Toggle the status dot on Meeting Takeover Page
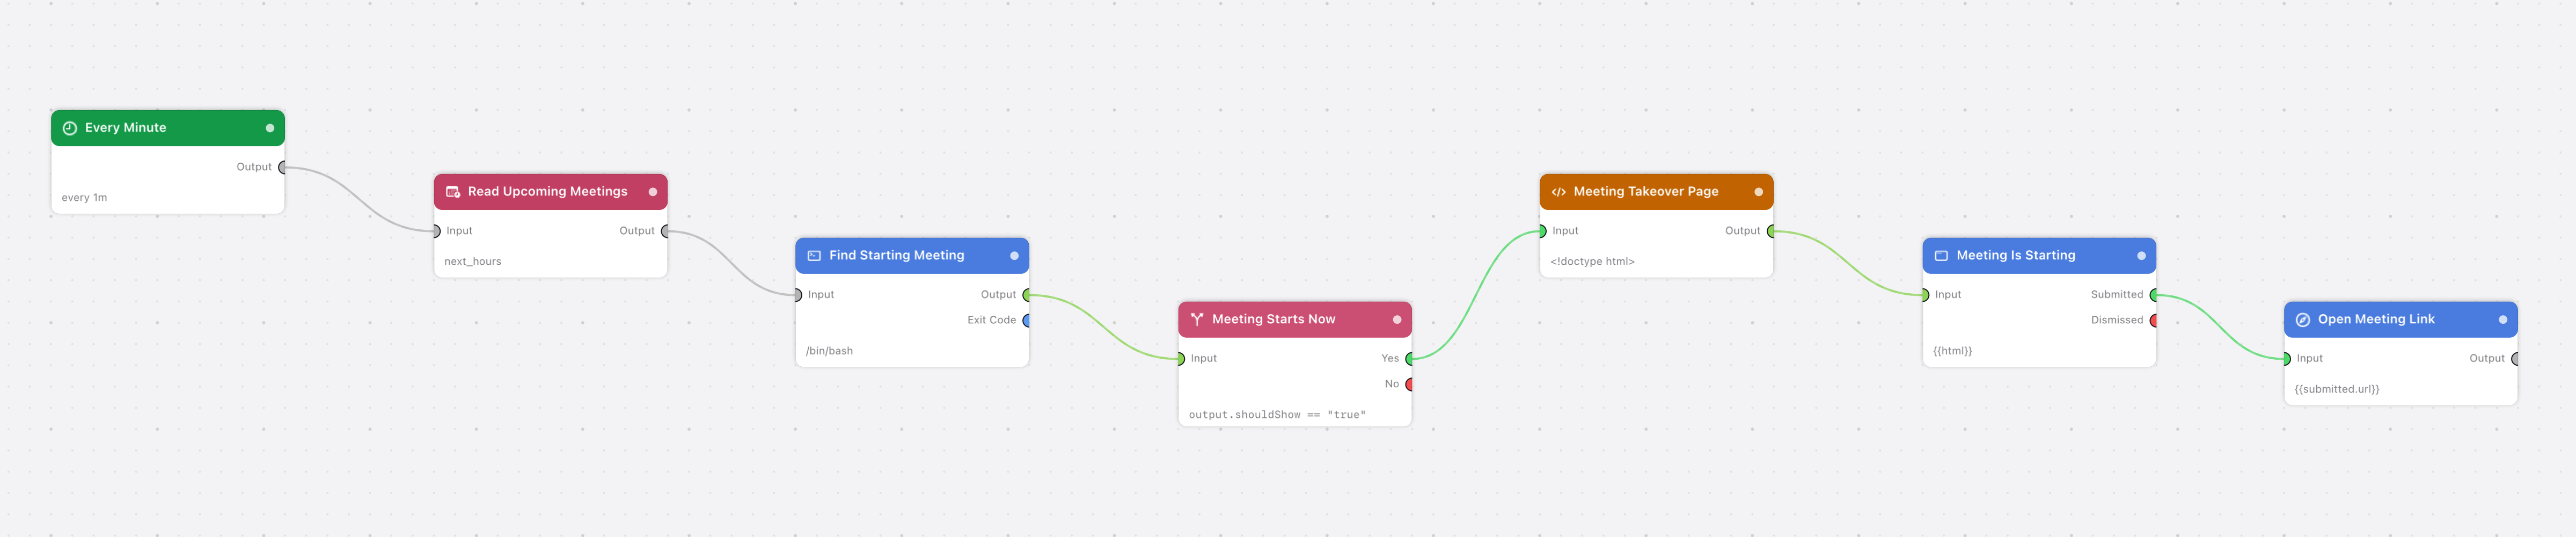 1759,192
